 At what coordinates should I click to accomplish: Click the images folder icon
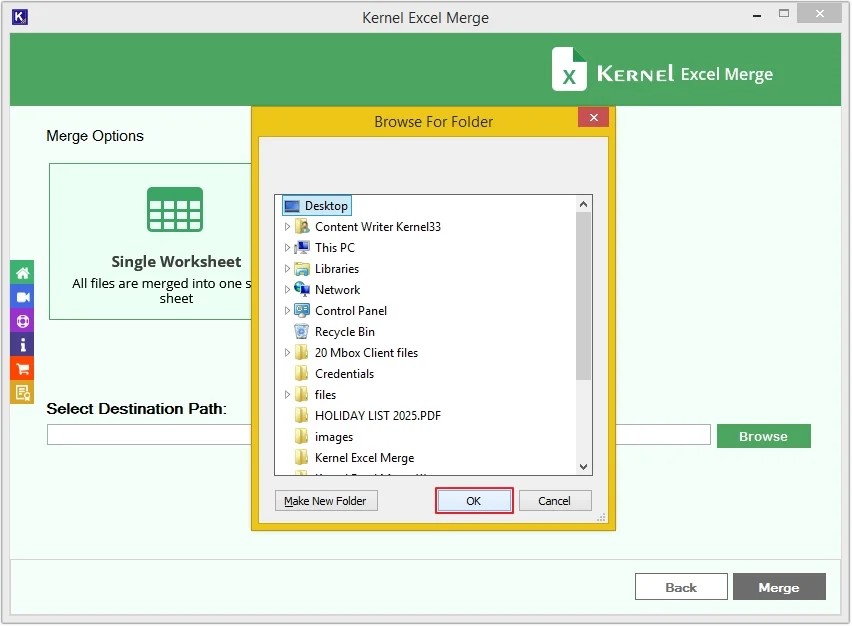[x=302, y=436]
